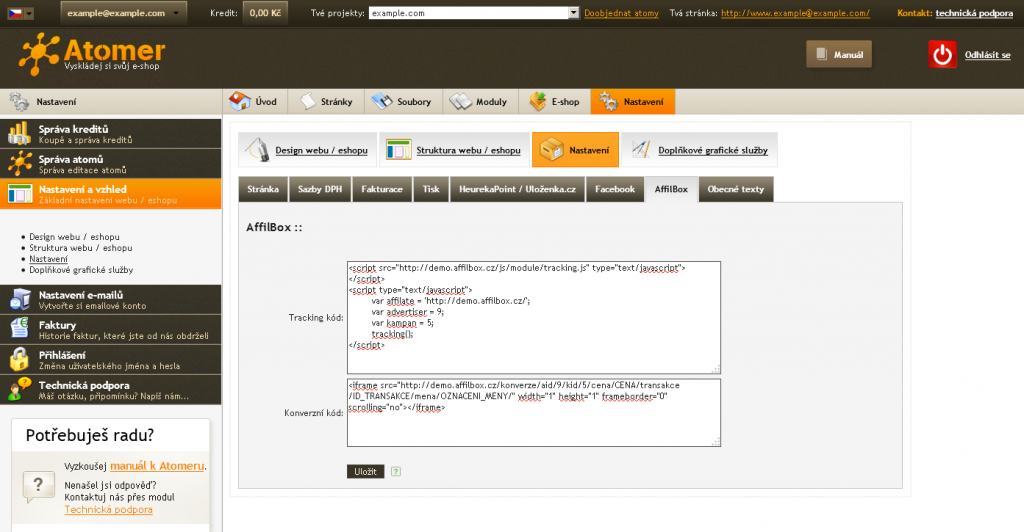This screenshot has height=532, width=1024.
Task: Select the Sazby DPH tab
Action: (319, 189)
